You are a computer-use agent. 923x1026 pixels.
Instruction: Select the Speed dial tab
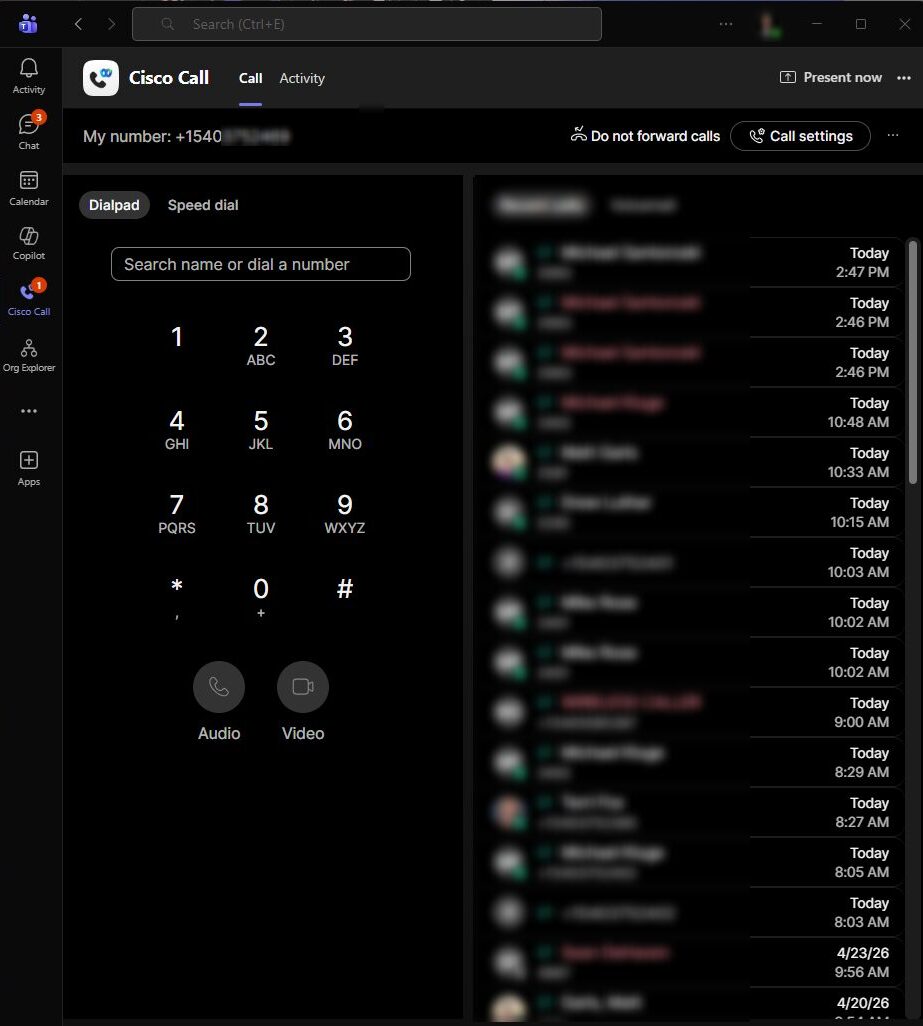click(x=203, y=205)
